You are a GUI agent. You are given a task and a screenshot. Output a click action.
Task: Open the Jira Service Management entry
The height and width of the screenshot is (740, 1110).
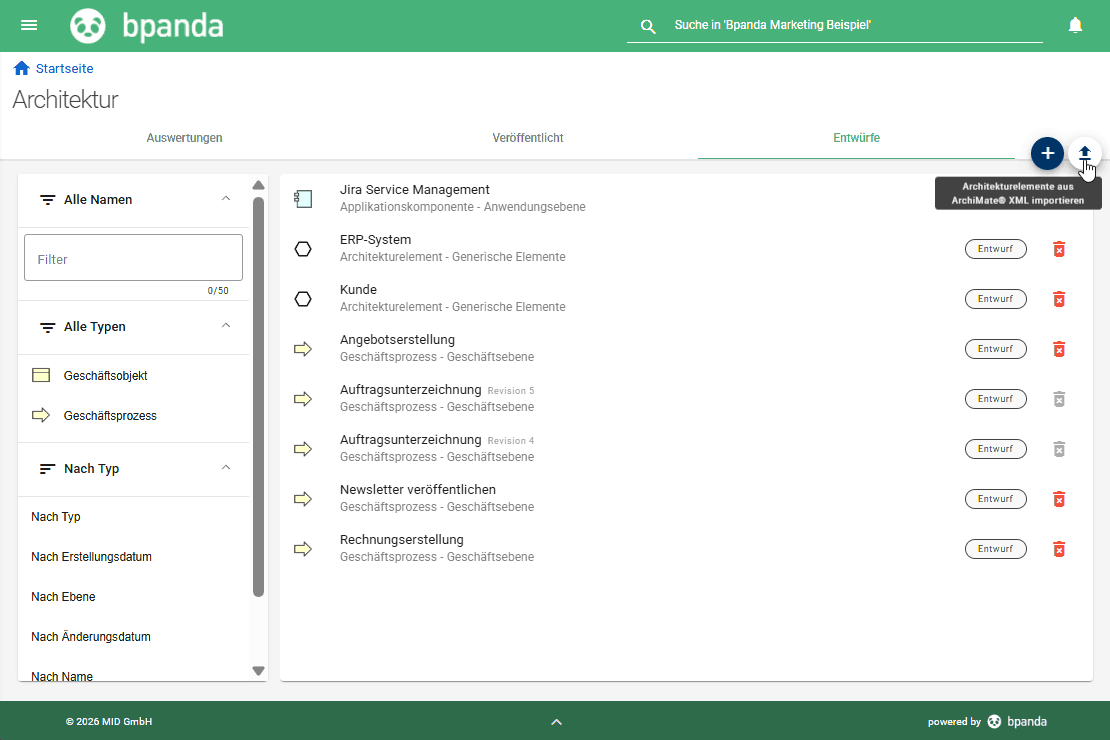point(686,199)
